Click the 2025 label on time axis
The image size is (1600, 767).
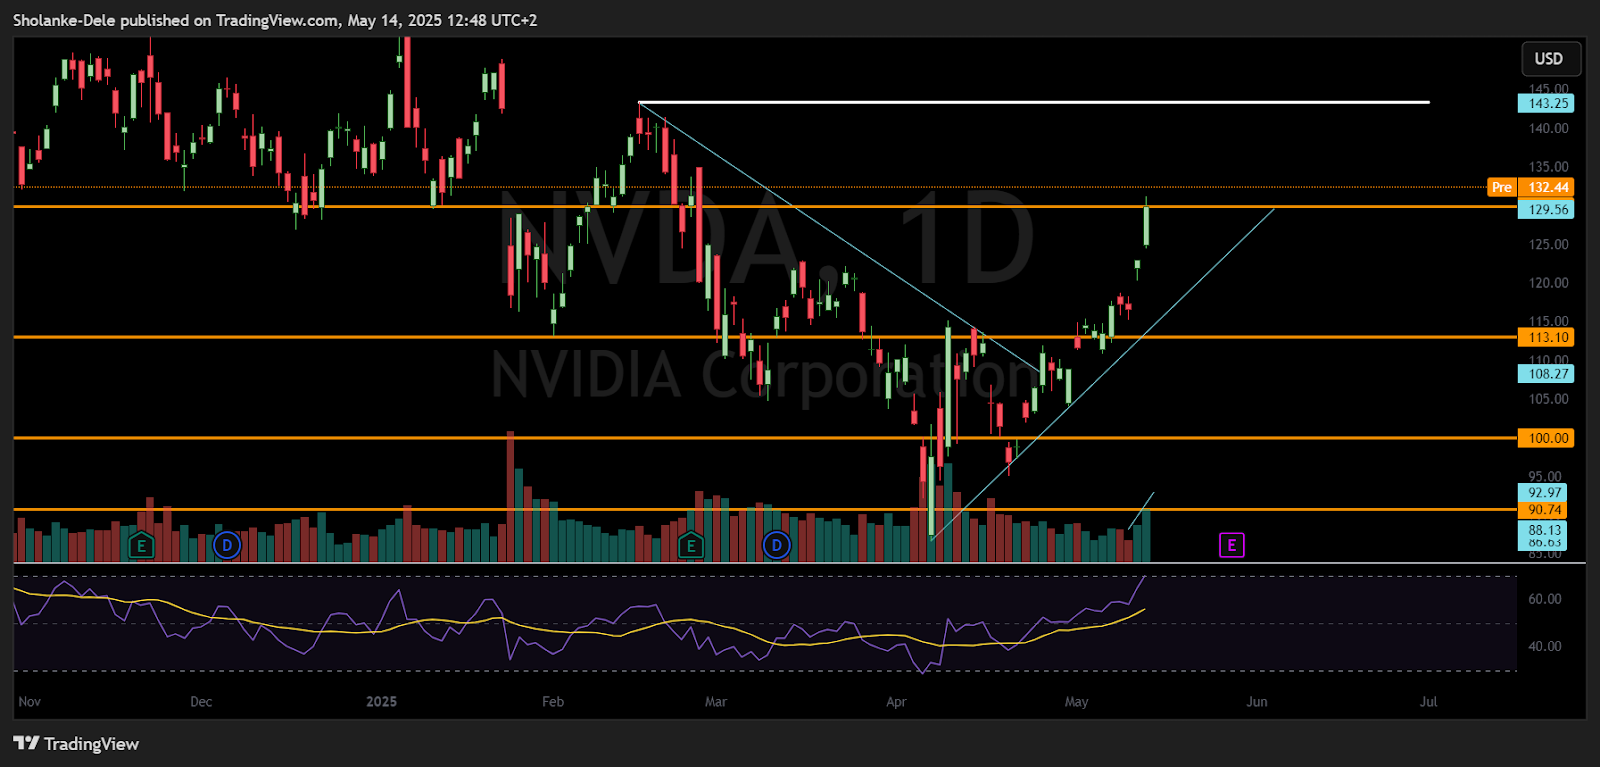tap(381, 702)
